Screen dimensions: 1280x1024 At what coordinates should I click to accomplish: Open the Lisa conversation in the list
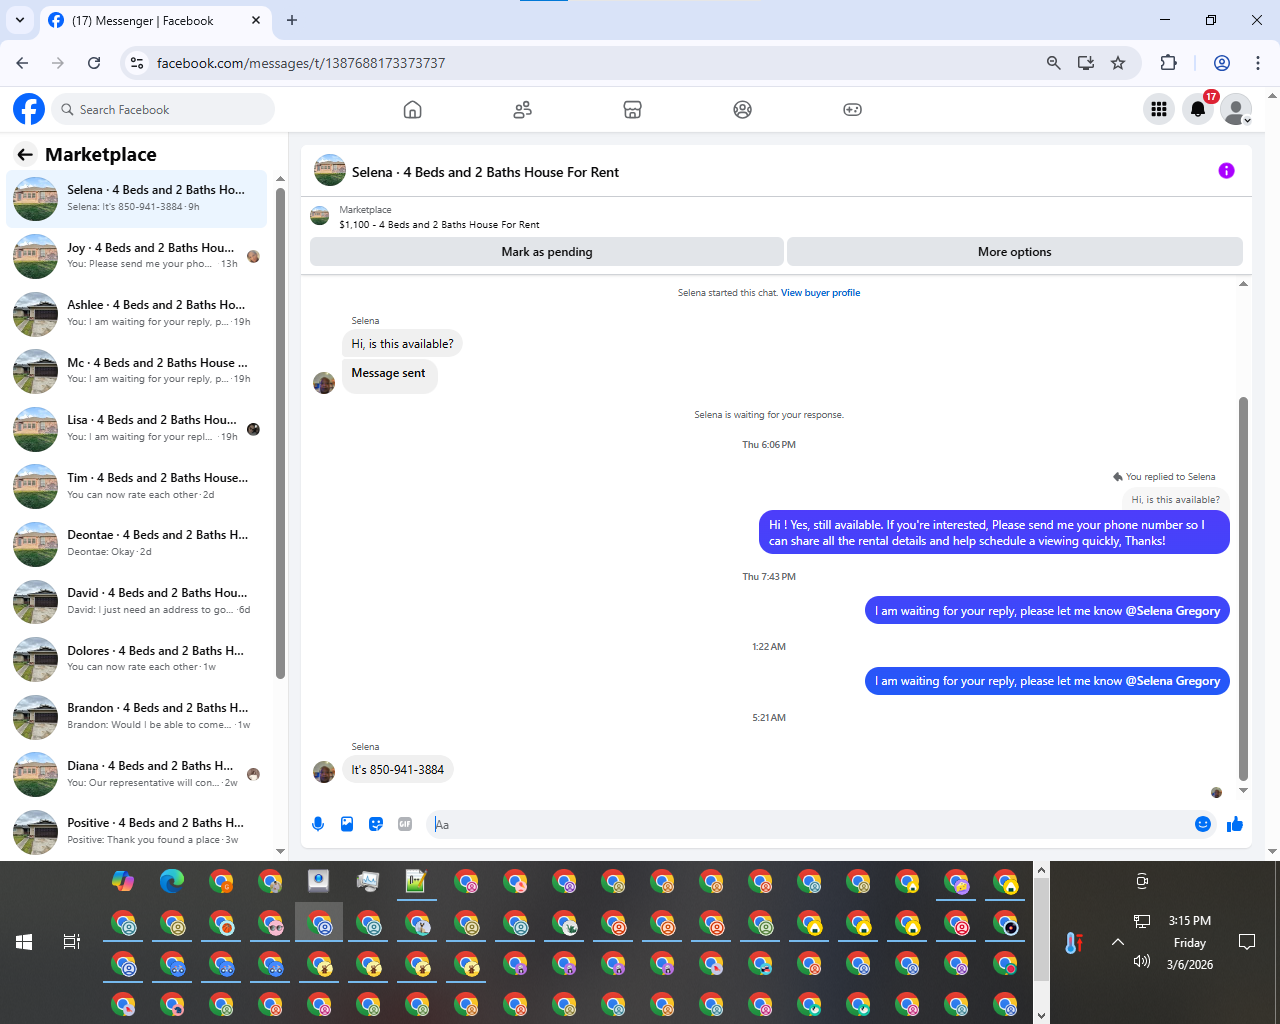click(x=137, y=428)
